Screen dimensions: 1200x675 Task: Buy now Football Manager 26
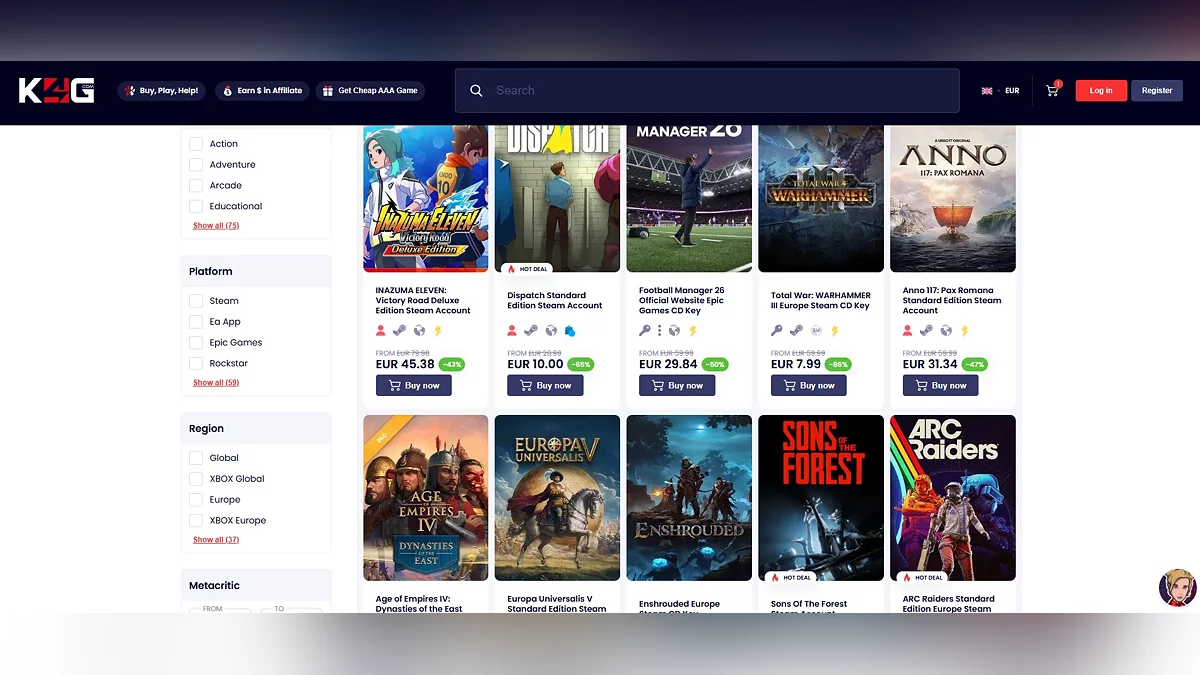coord(677,385)
